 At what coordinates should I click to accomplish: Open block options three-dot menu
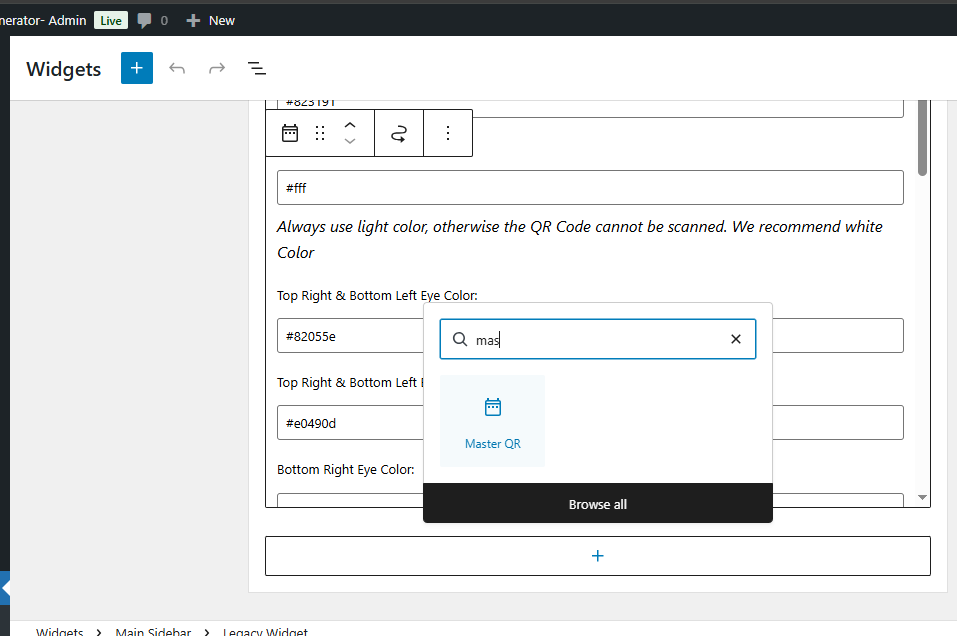click(x=448, y=133)
